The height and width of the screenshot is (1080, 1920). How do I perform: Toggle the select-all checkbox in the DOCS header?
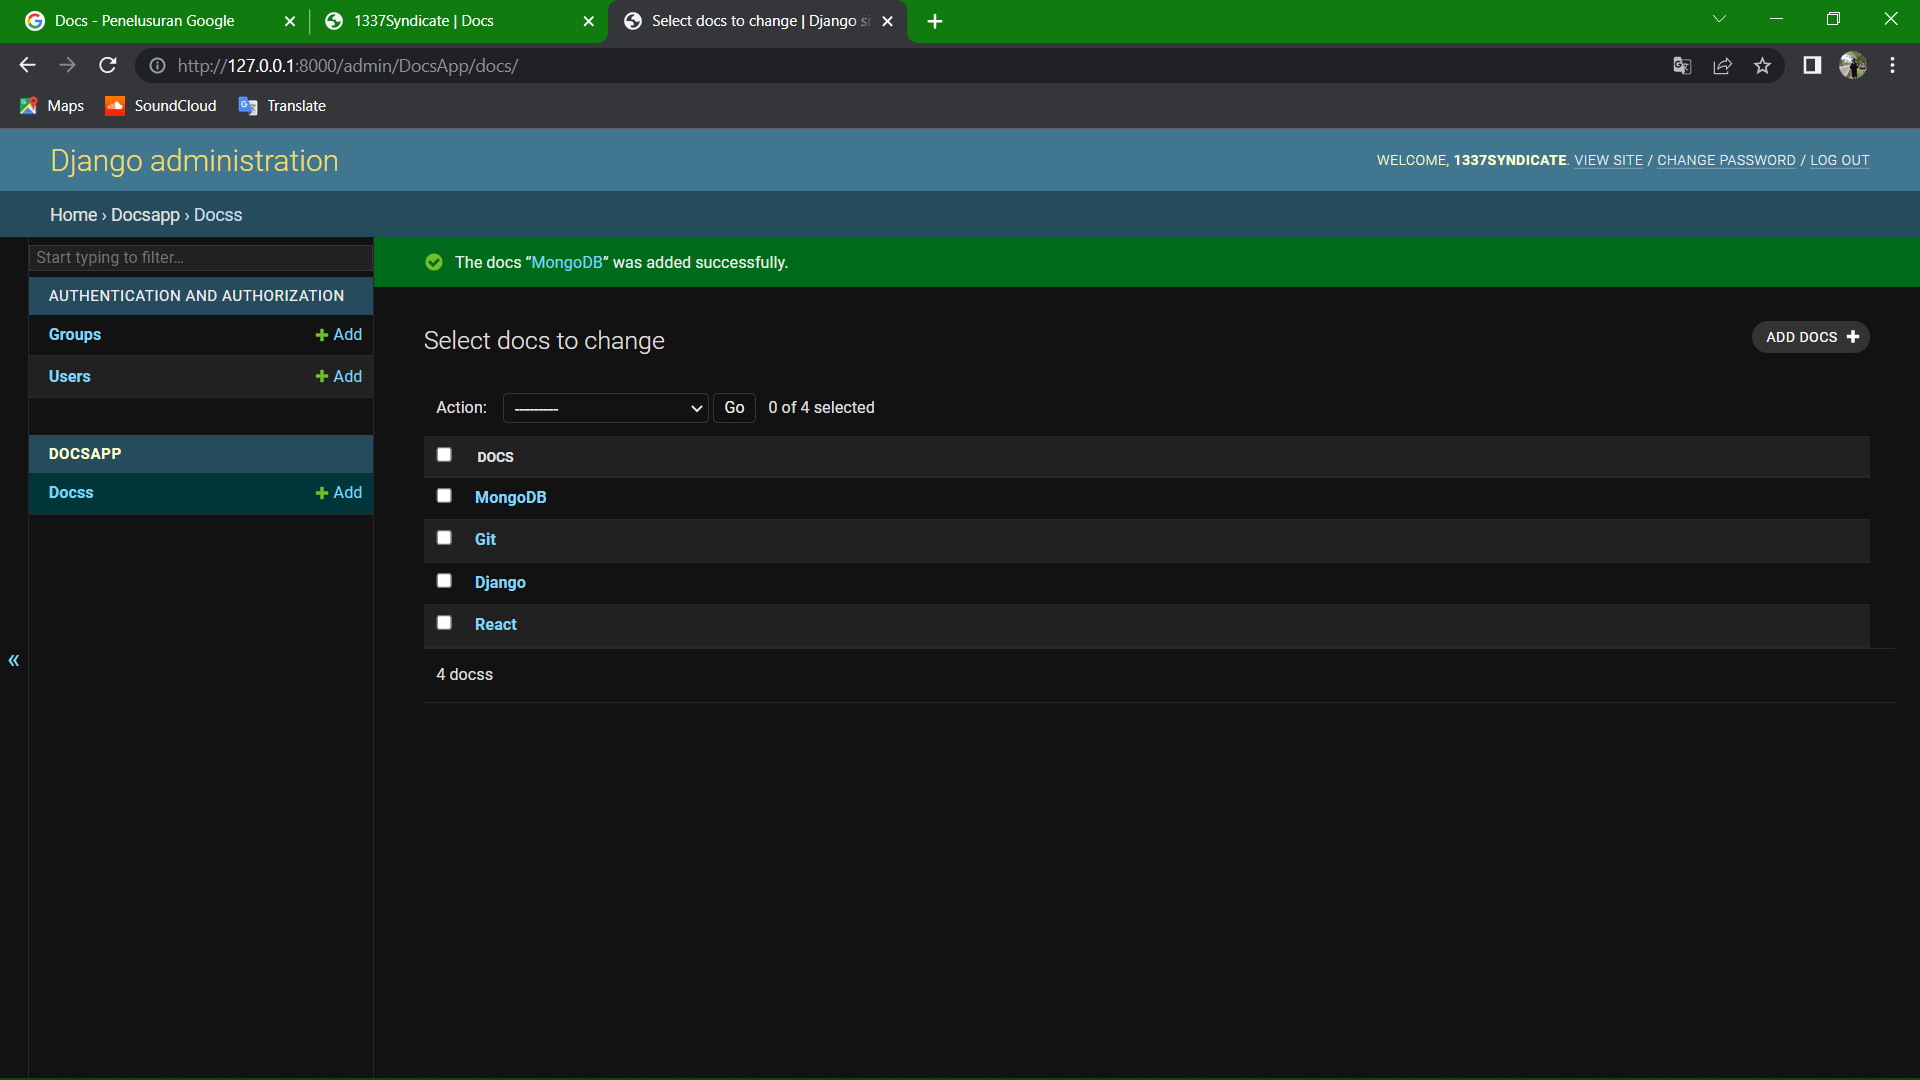444,455
